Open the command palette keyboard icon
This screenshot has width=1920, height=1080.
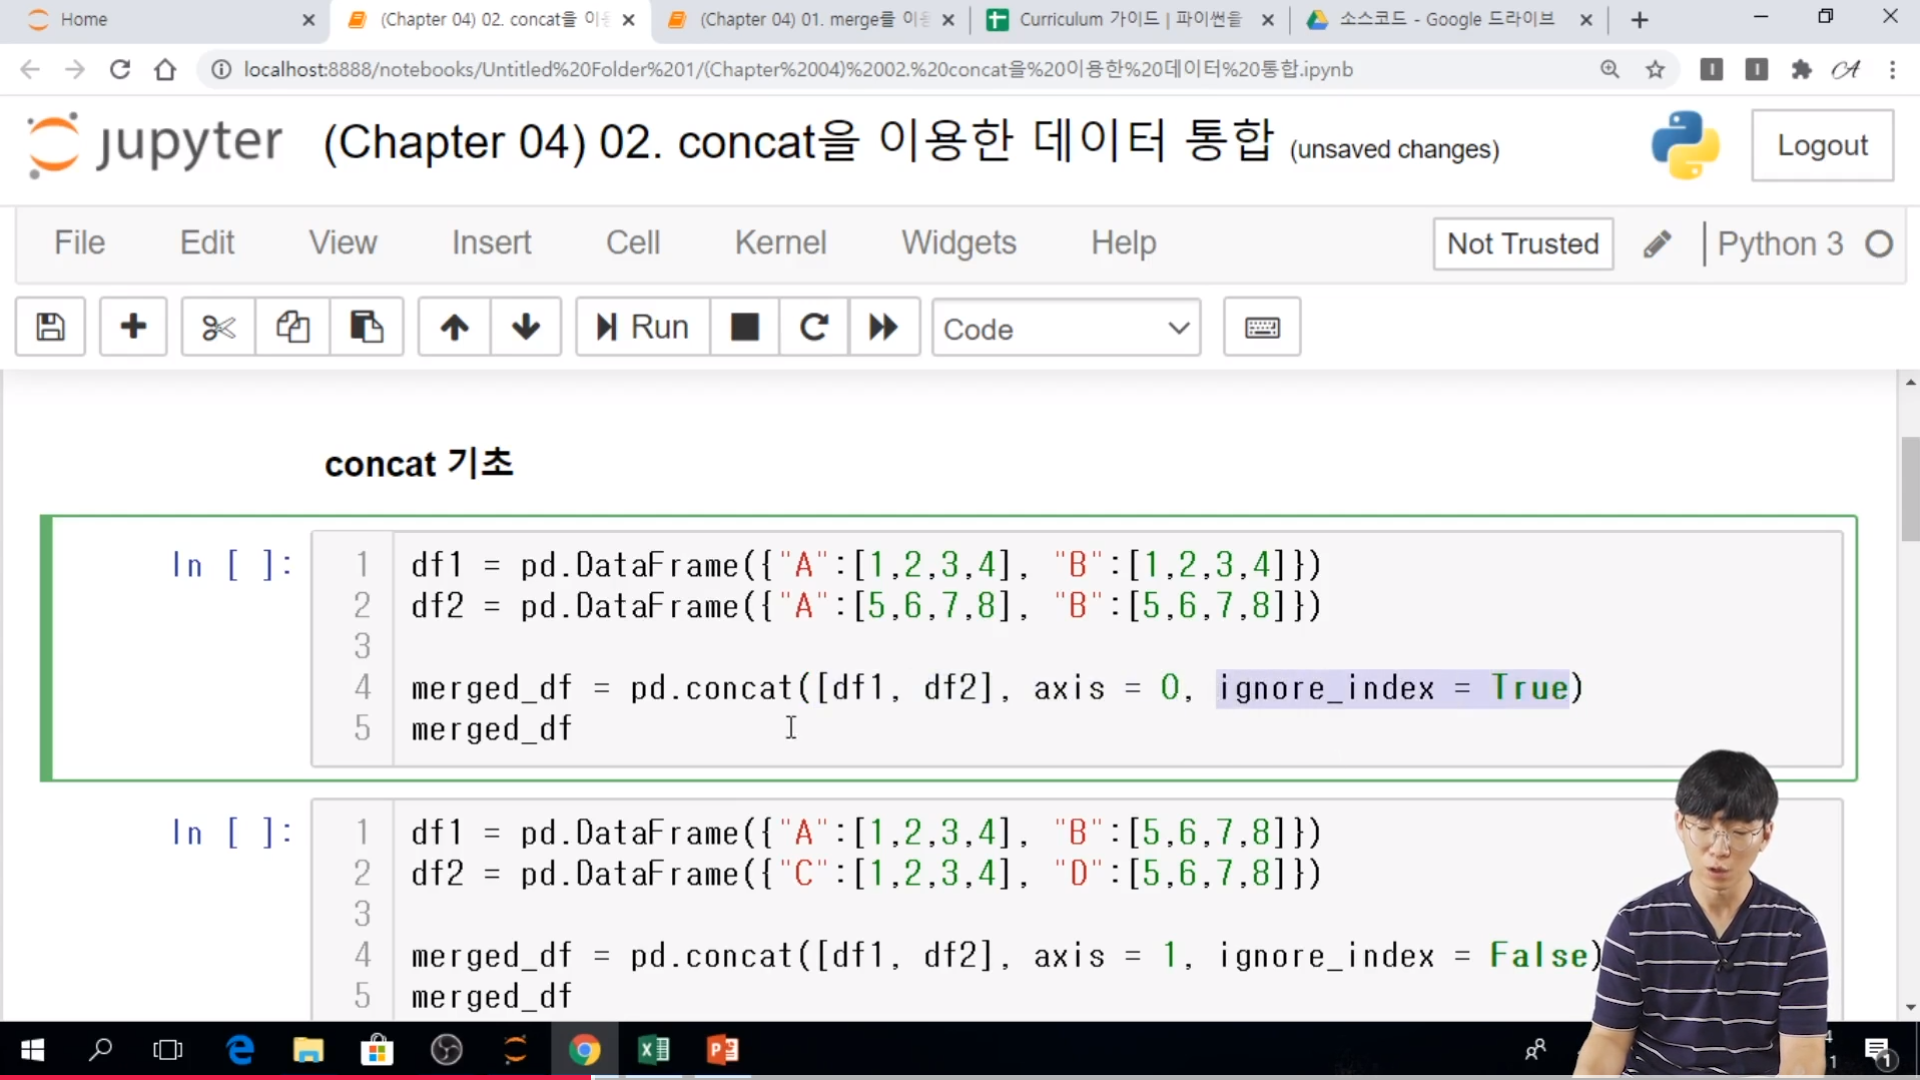(x=1262, y=327)
